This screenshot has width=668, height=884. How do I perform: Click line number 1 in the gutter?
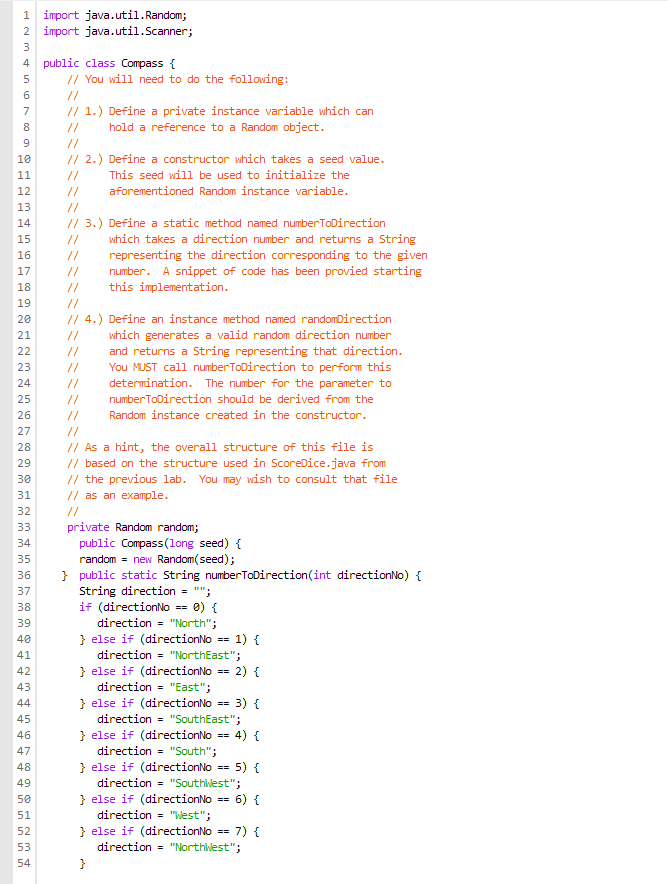[x=26, y=15]
